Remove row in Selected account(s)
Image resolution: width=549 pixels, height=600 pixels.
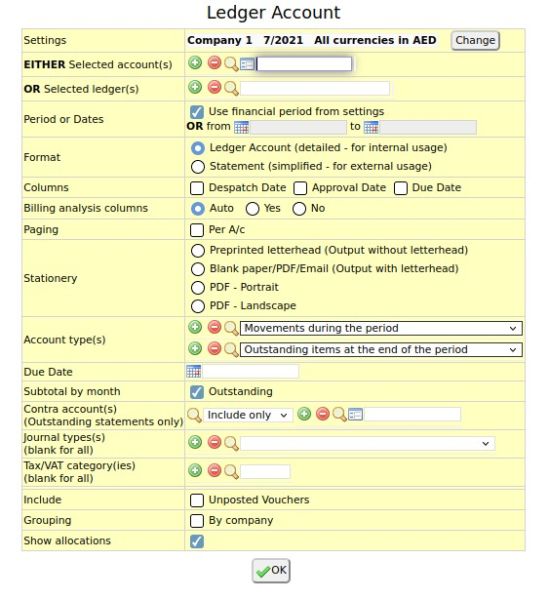click(214, 62)
